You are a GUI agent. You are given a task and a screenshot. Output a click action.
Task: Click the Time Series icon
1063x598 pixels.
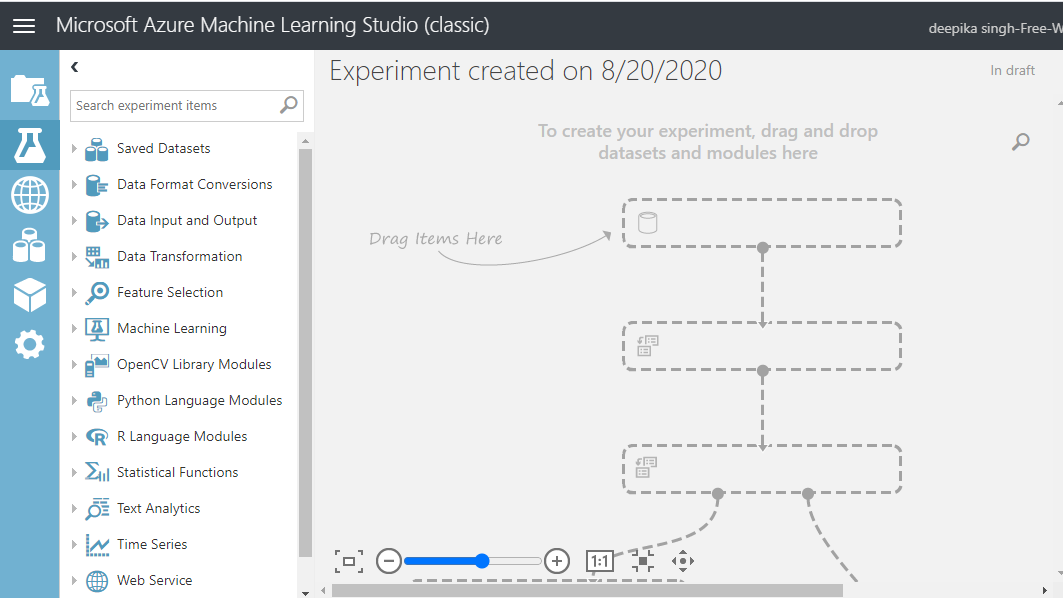point(96,545)
